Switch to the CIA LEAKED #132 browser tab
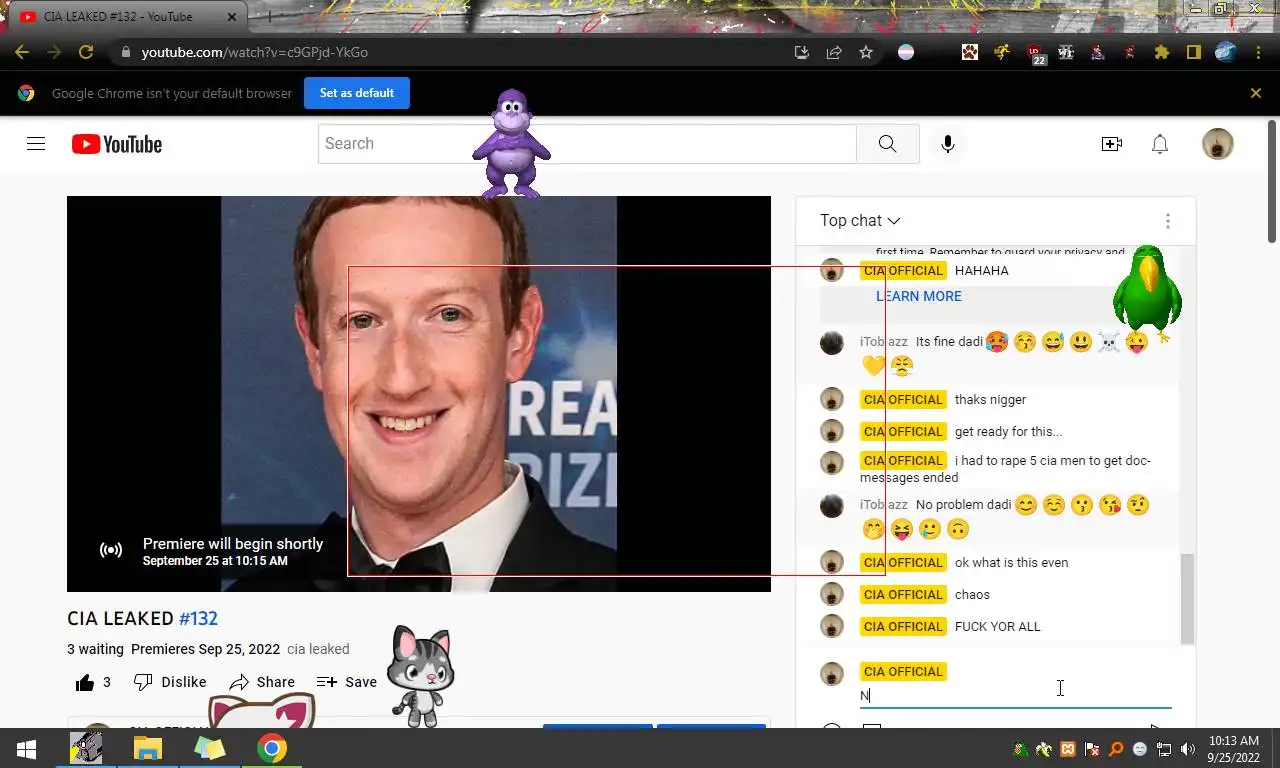 pyautogui.click(x=125, y=17)
